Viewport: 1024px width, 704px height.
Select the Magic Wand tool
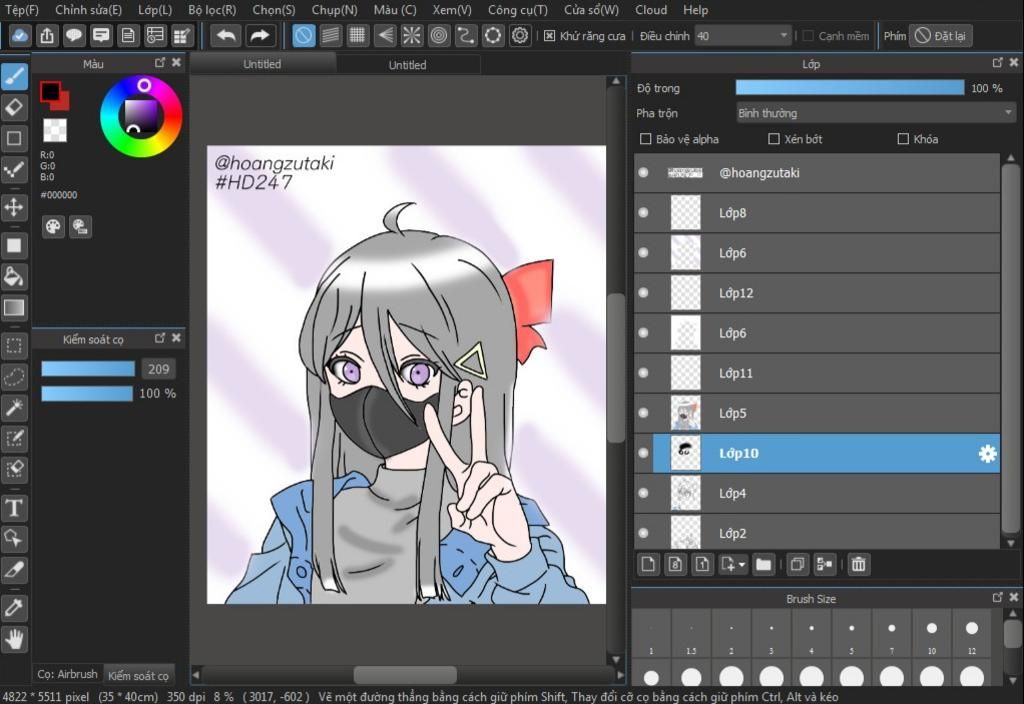pyautogui.click(x=14, y=408)
